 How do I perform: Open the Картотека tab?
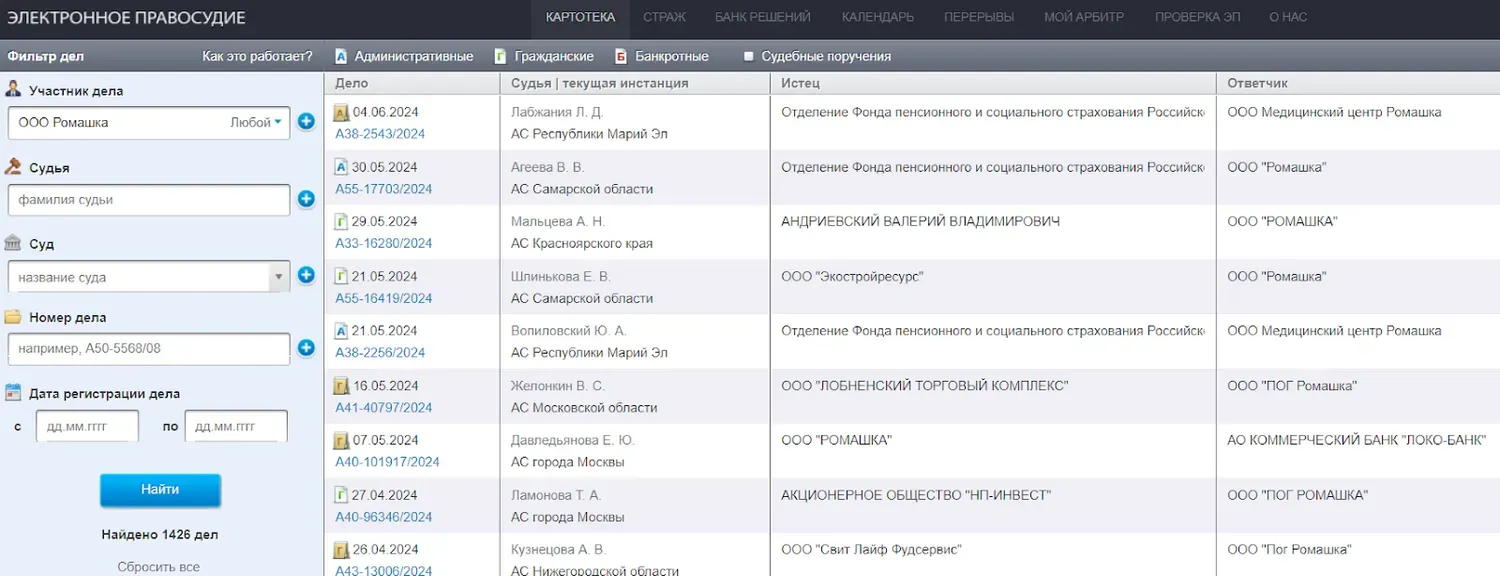(x=581, y=17)
